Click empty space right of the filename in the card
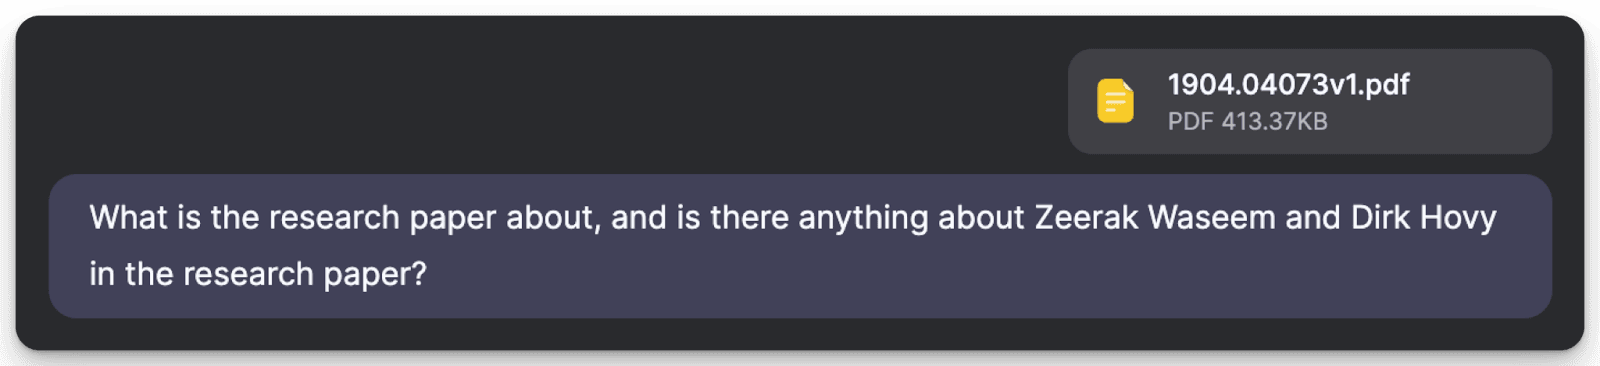The width and height of the screenshot is (1600, 366). pos(1478,84)
